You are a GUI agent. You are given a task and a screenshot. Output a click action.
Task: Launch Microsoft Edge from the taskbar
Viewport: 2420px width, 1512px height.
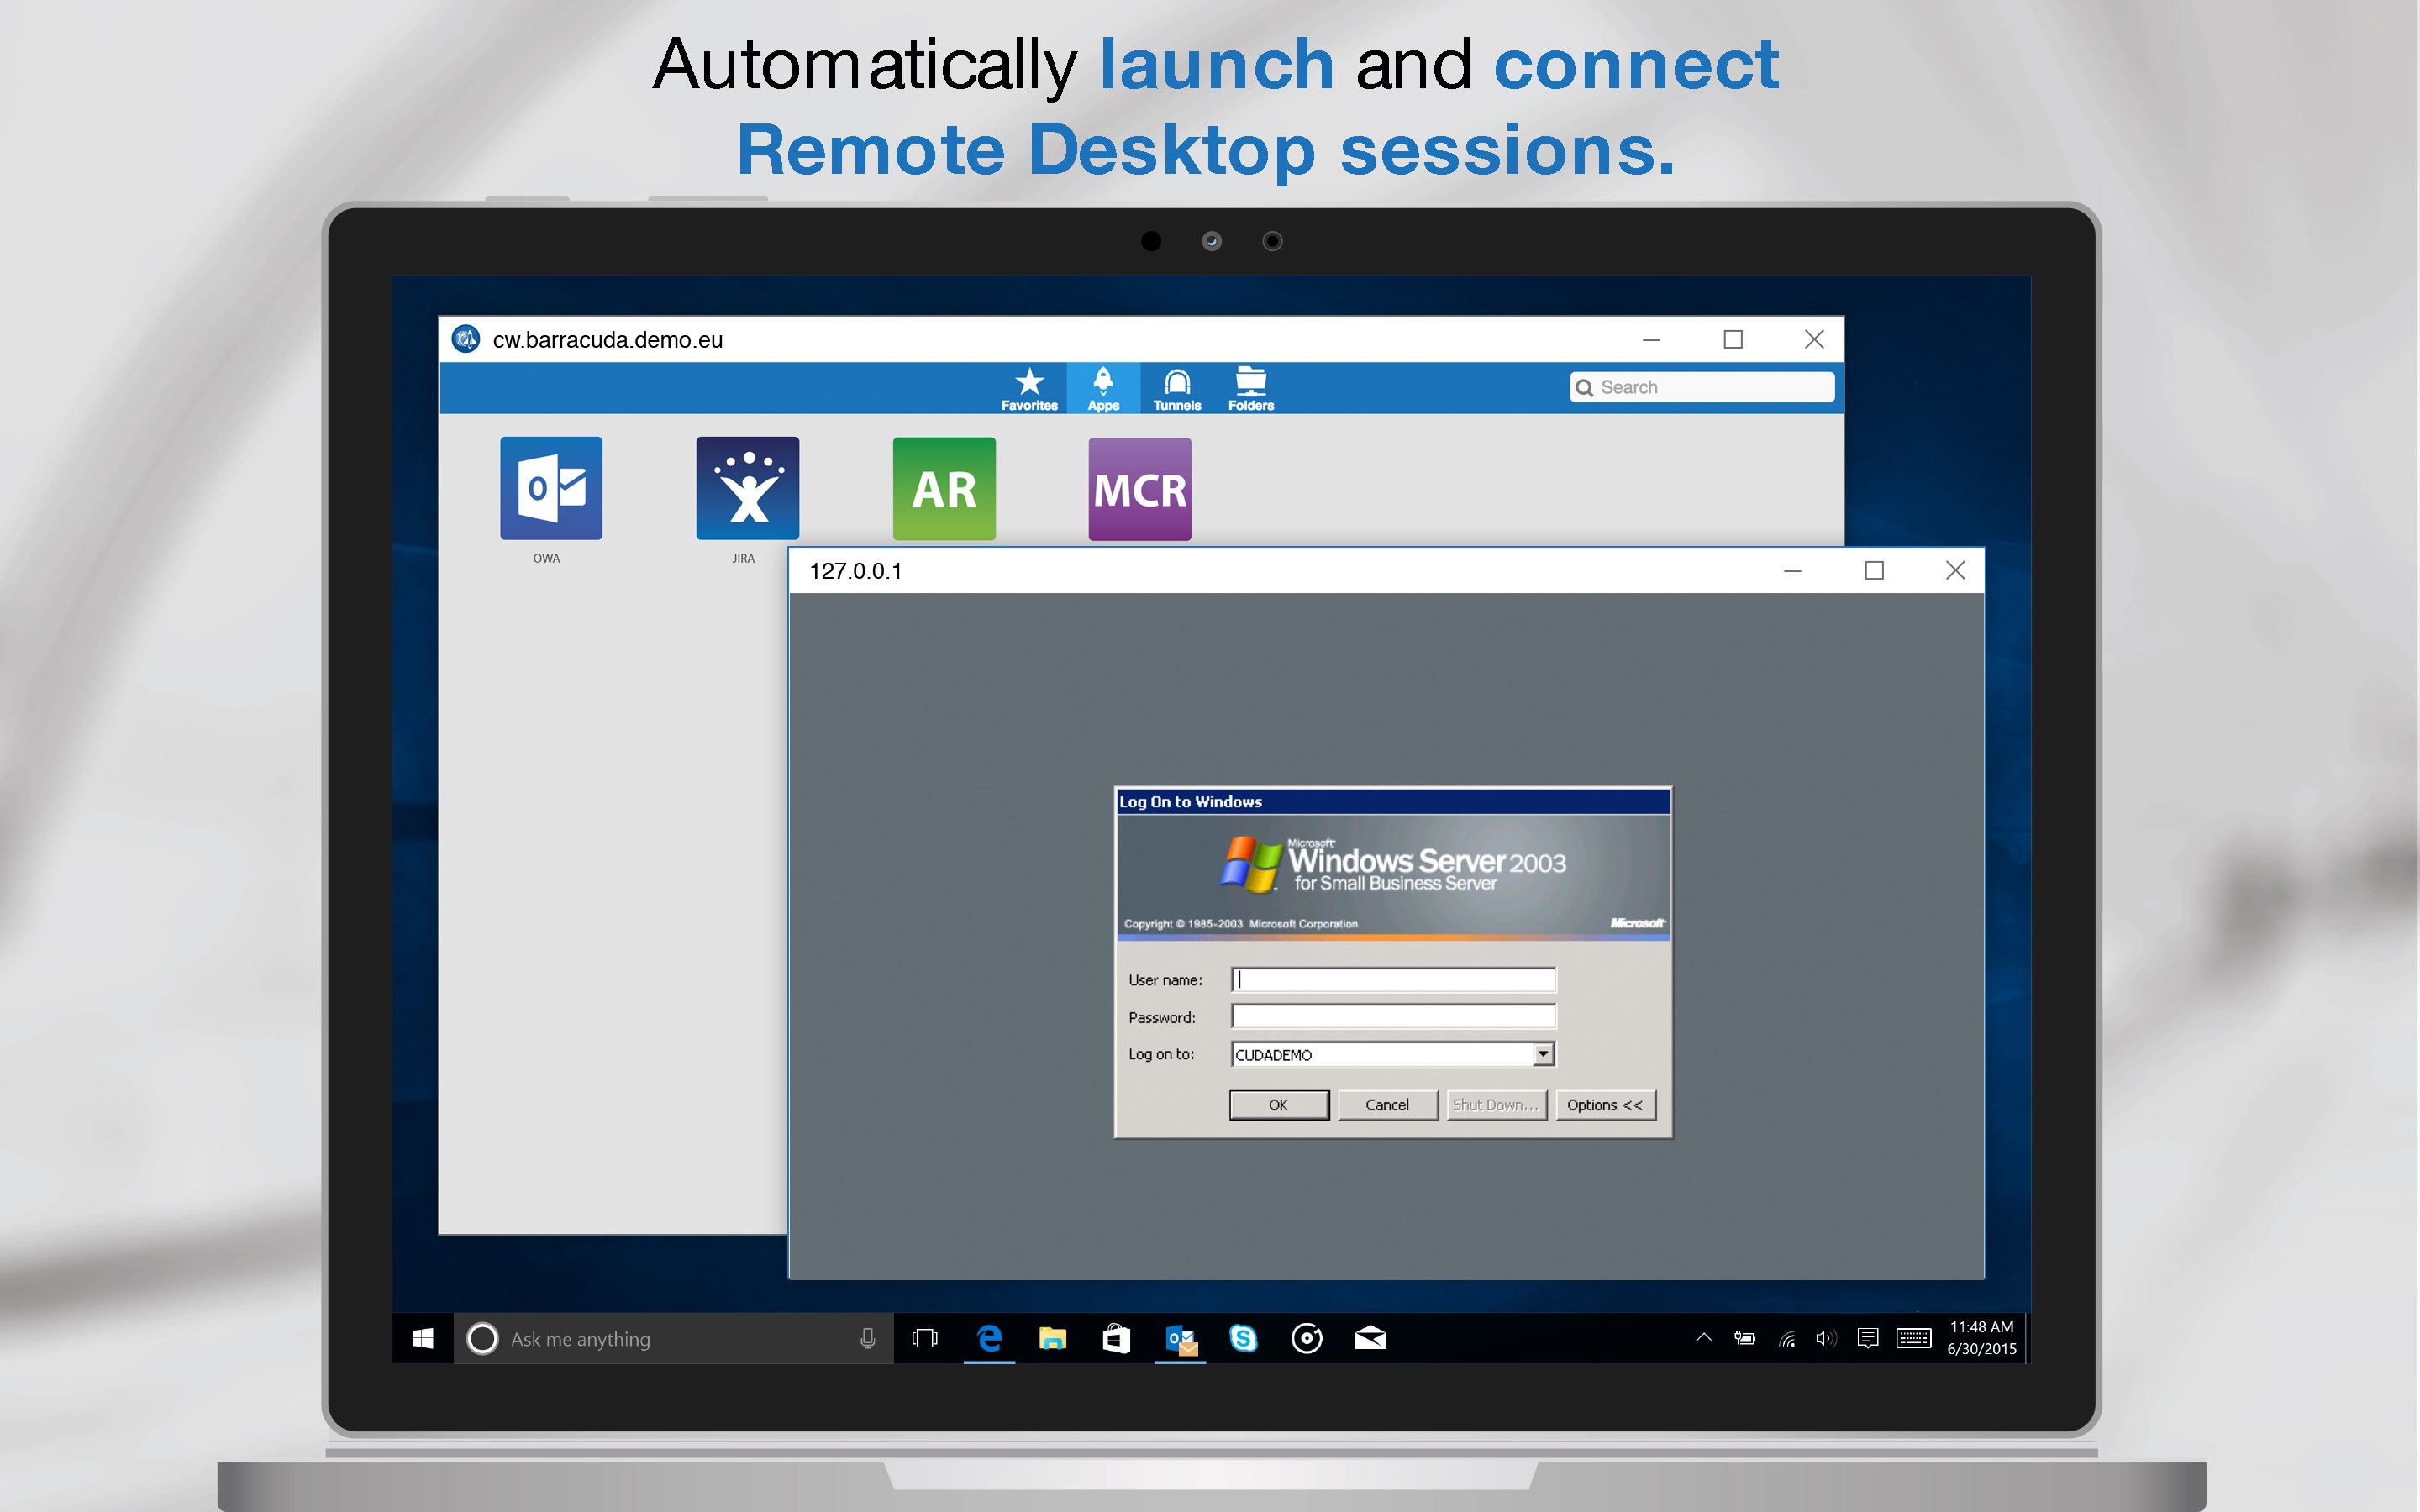click(x=990, y=1338)
